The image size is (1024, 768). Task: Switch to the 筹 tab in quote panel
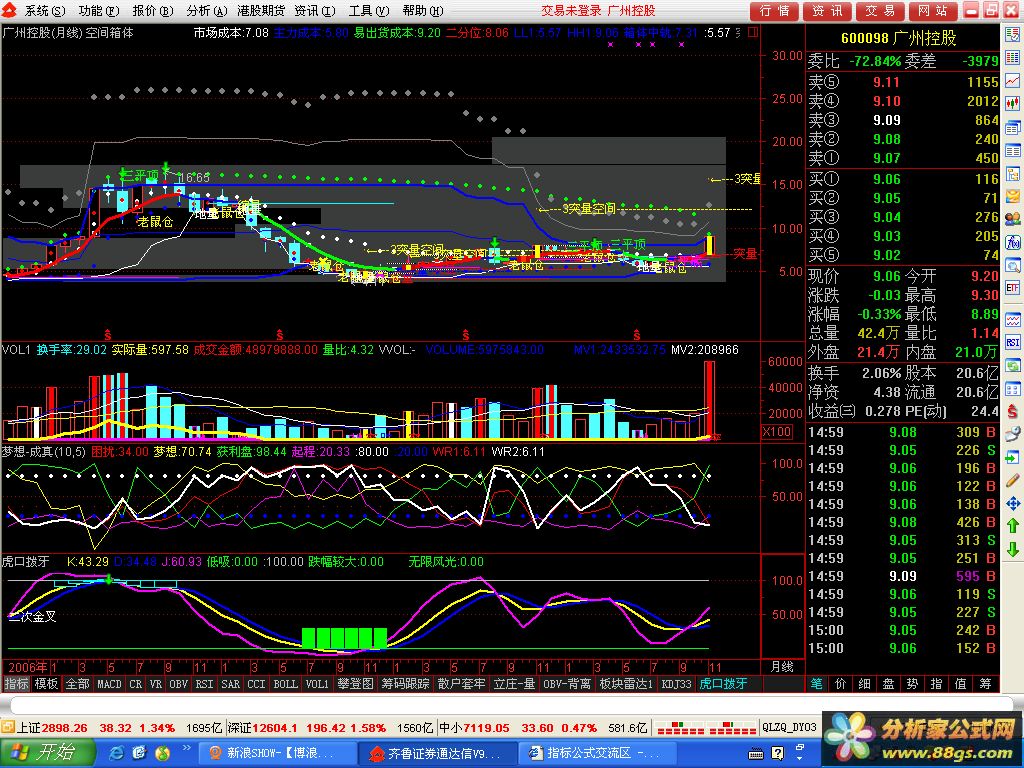click(x=985, y=684)
